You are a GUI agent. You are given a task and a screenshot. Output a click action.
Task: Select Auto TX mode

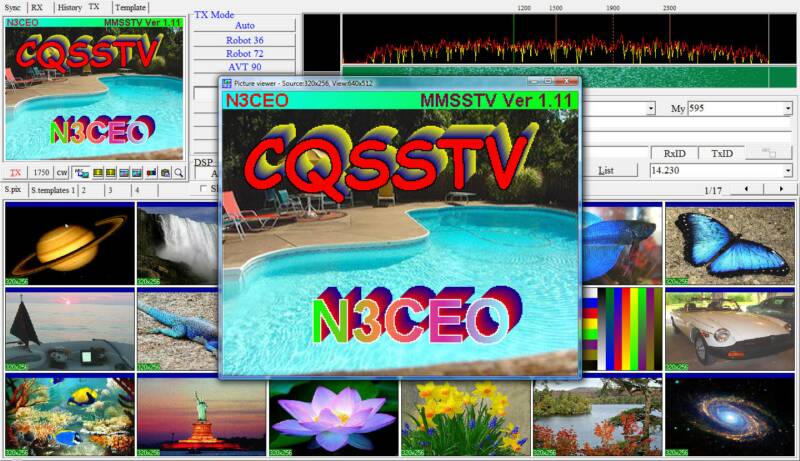244,25
